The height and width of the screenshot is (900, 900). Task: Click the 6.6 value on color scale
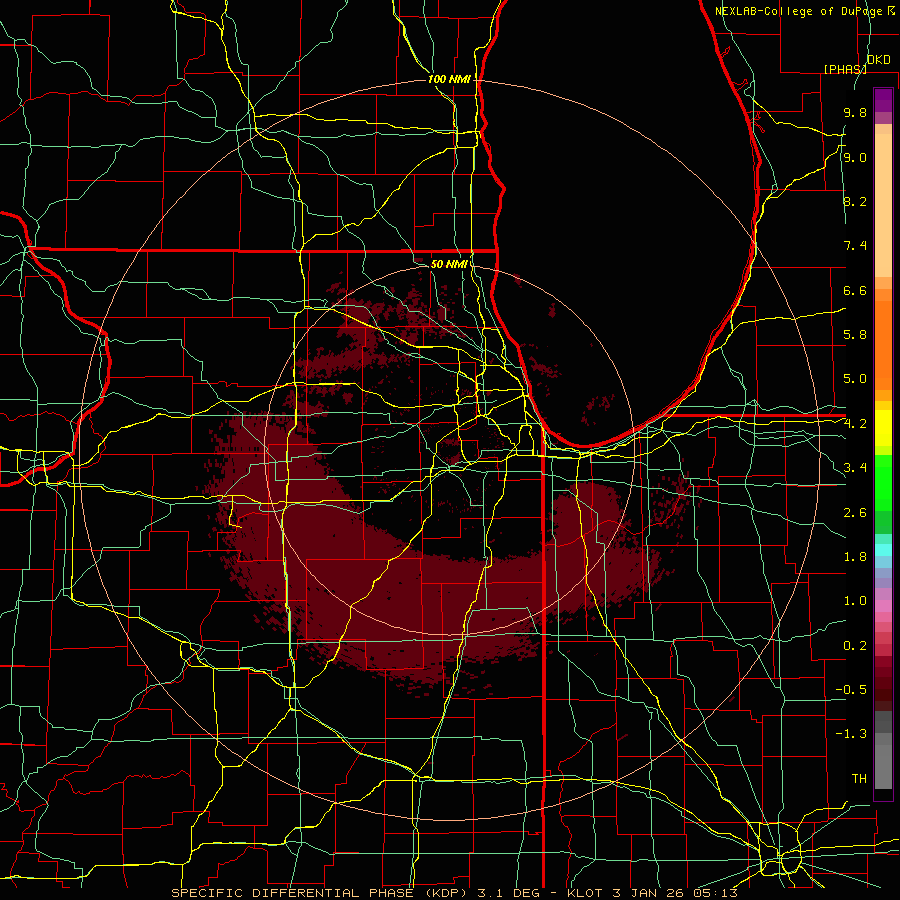tap(855, 290)
